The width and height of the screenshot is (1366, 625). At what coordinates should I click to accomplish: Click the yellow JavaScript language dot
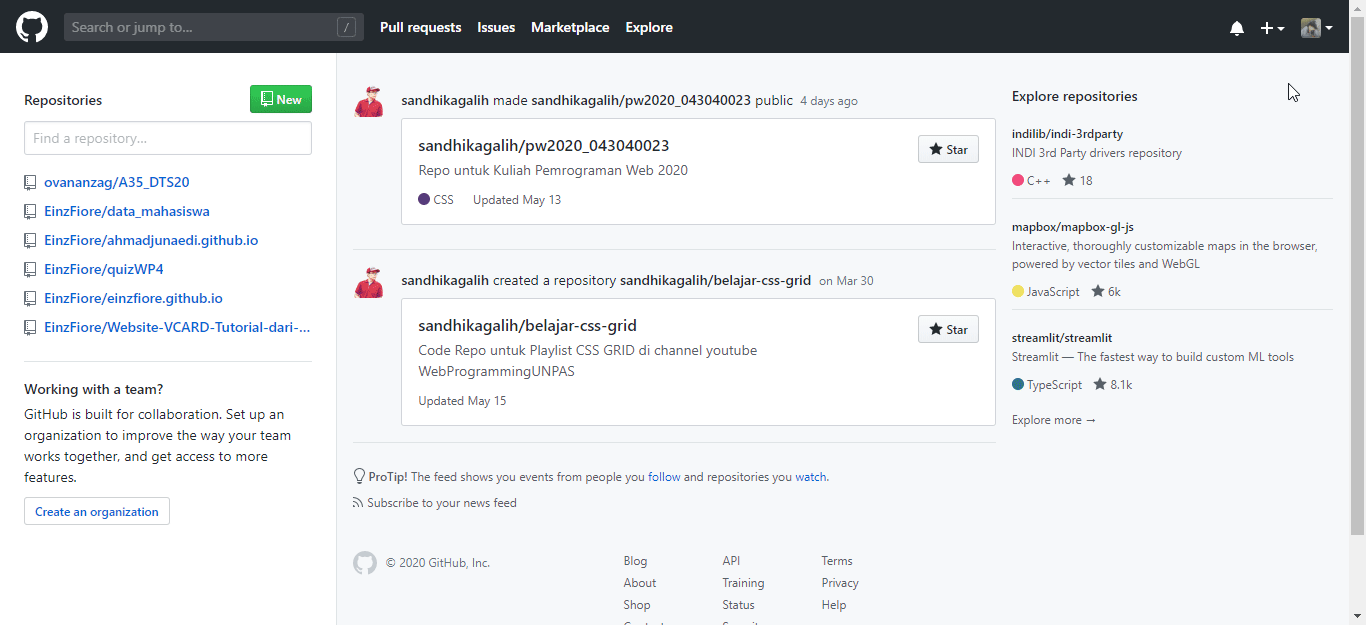[x=1018, y=292]
